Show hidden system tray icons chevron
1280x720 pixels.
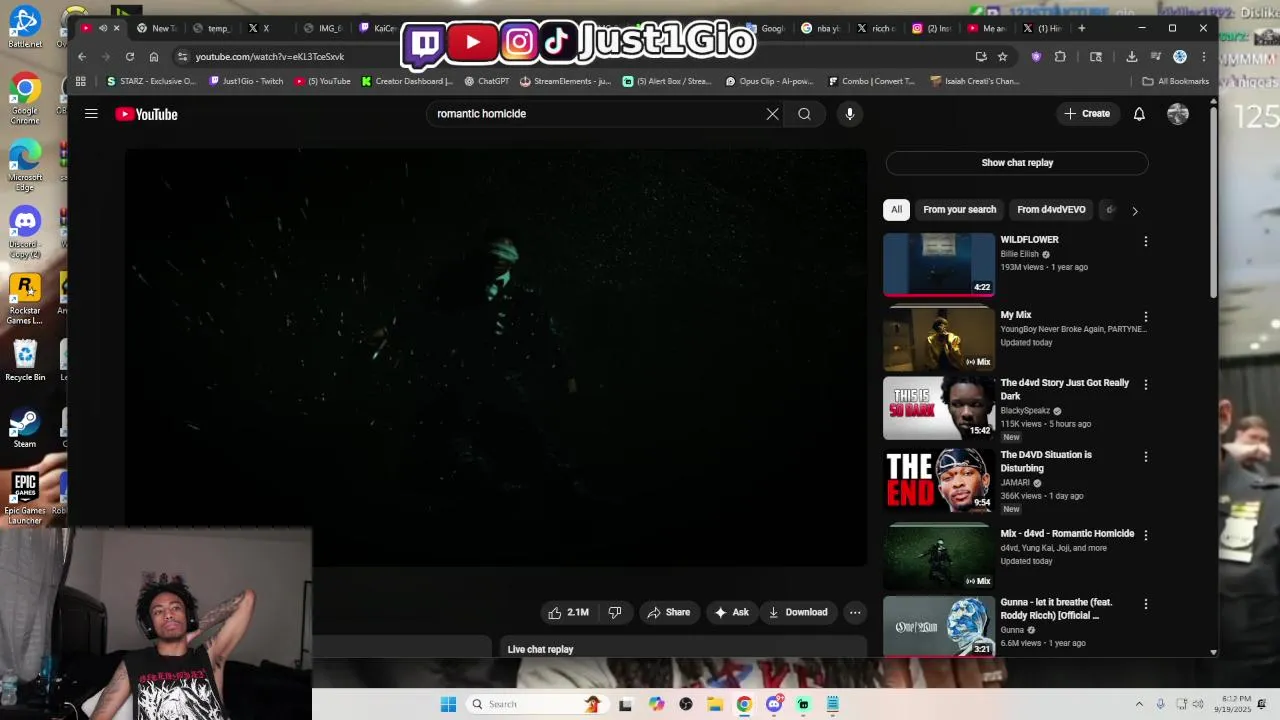1139,704
